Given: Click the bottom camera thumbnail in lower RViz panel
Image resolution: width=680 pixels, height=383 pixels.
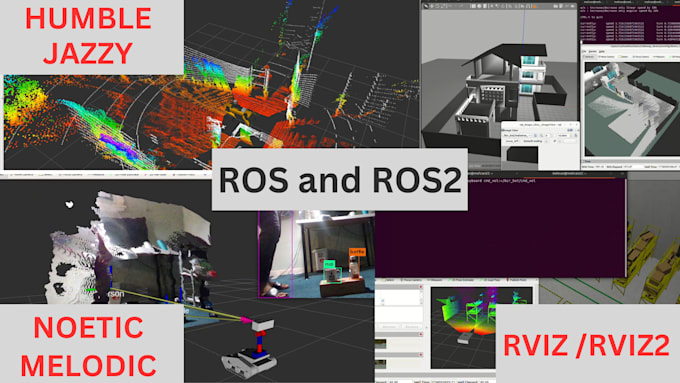Looking at the screenshot, I should pos(380,363).
